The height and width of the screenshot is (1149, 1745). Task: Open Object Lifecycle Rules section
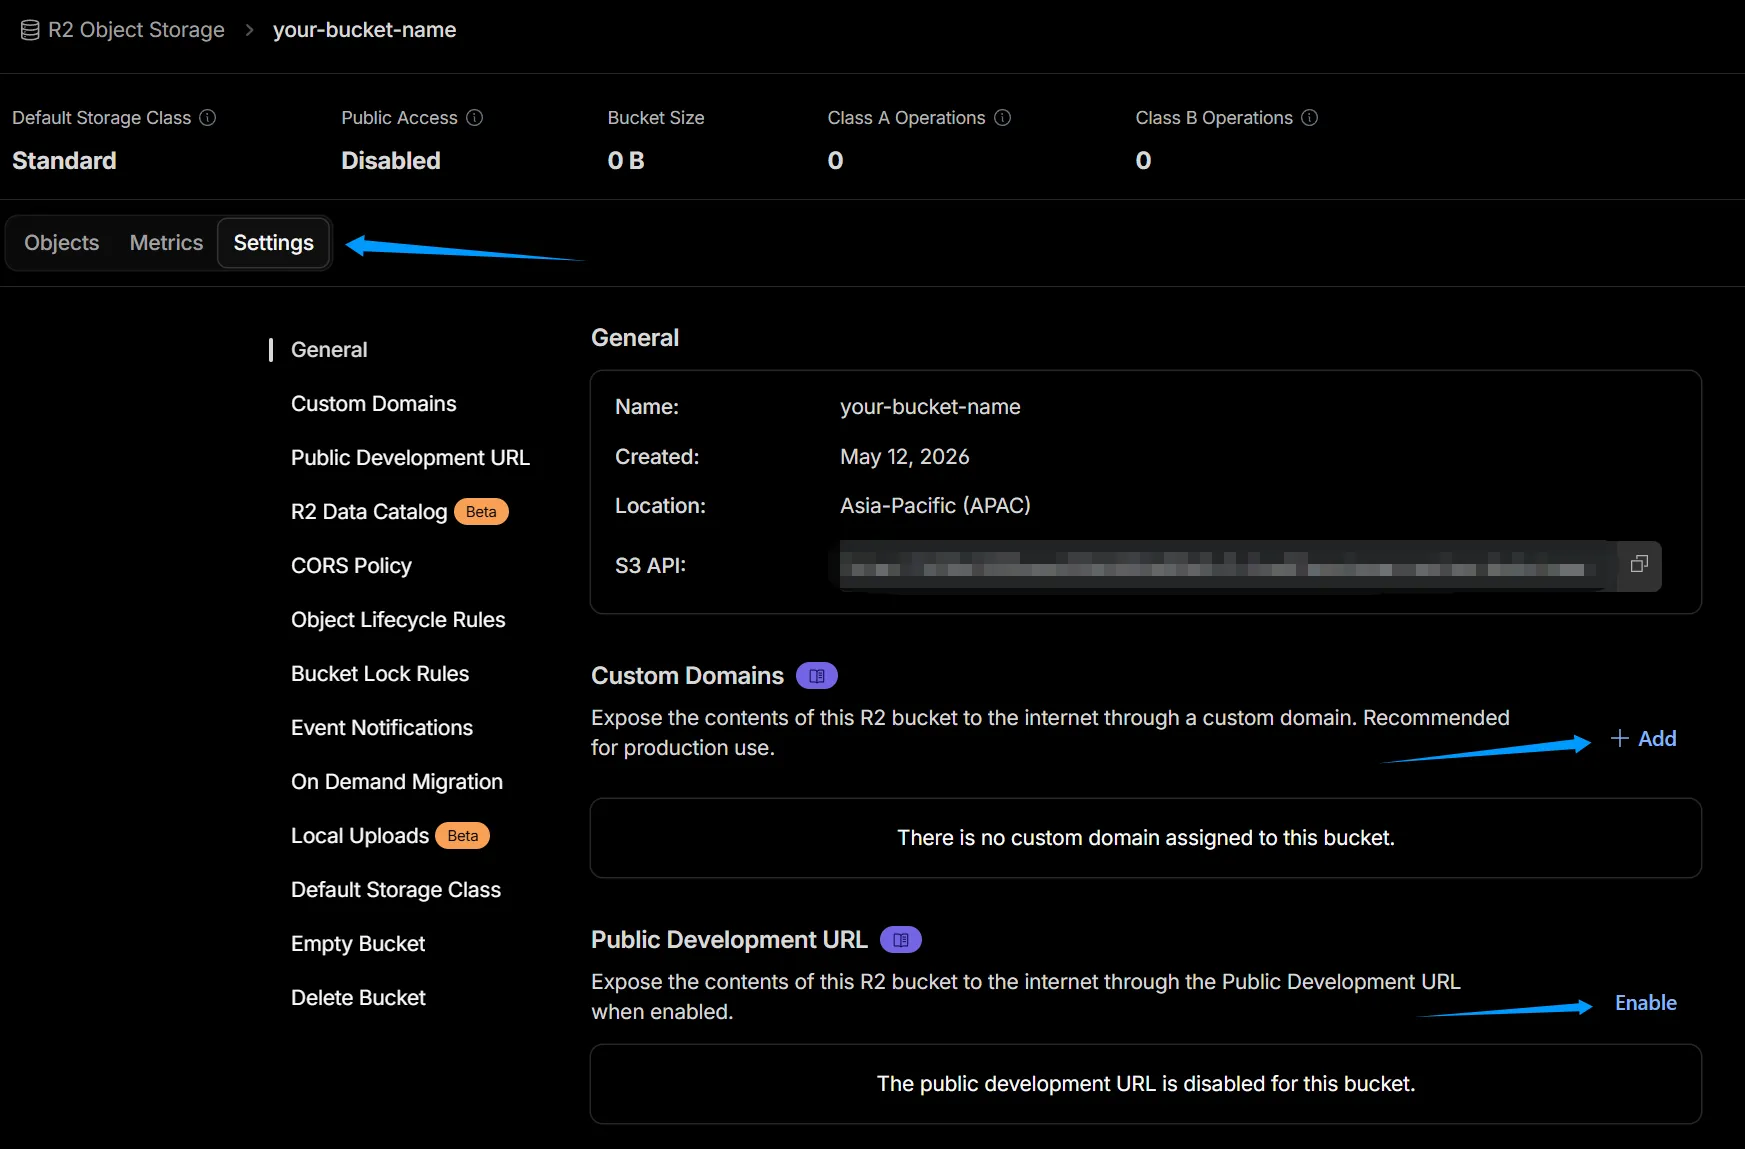pyautogui.click(x=398, y=620)
